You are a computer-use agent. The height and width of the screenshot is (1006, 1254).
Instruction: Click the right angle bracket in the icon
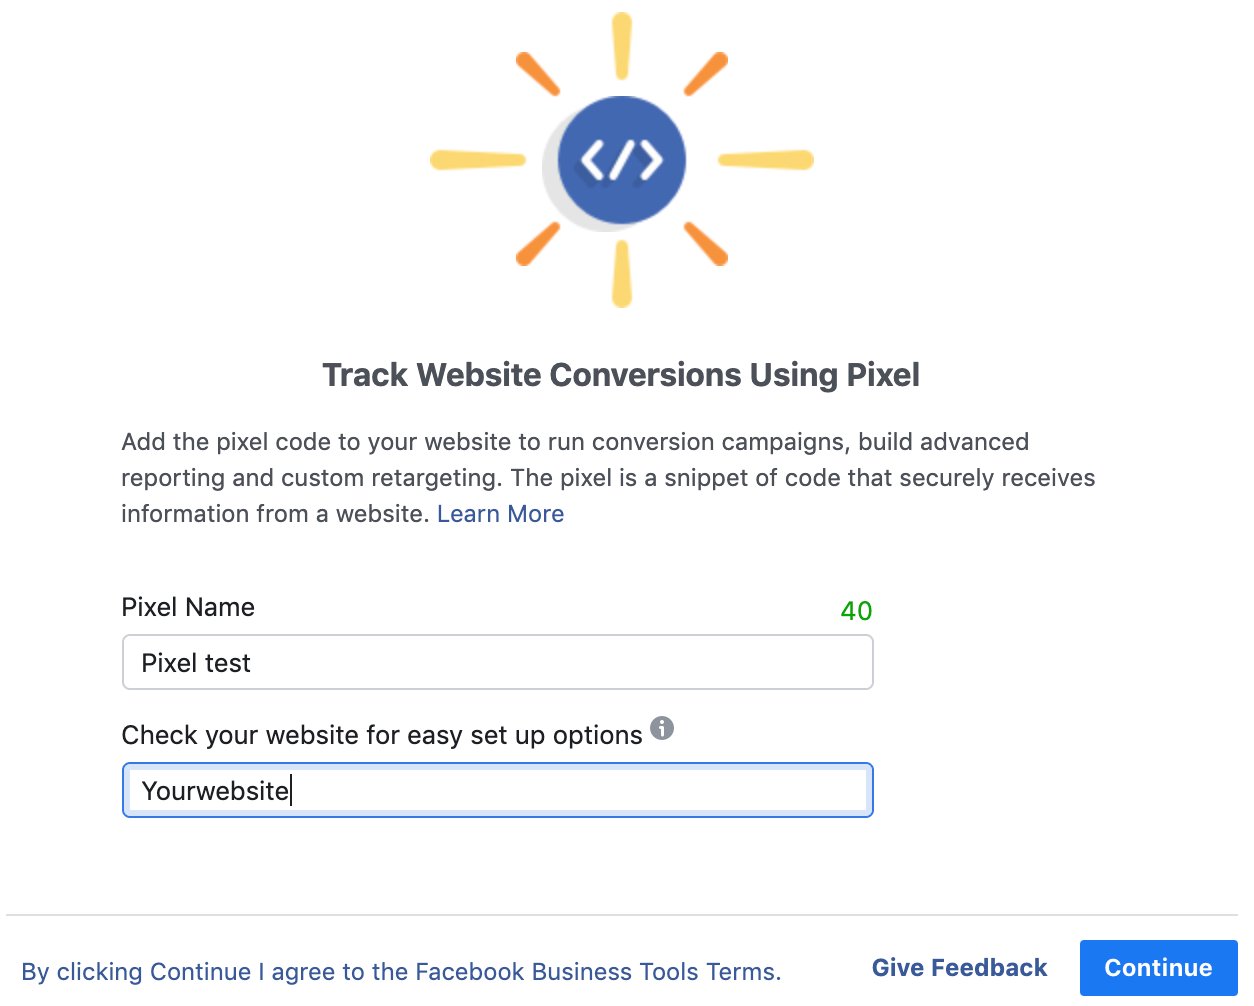tap(650, 158)
